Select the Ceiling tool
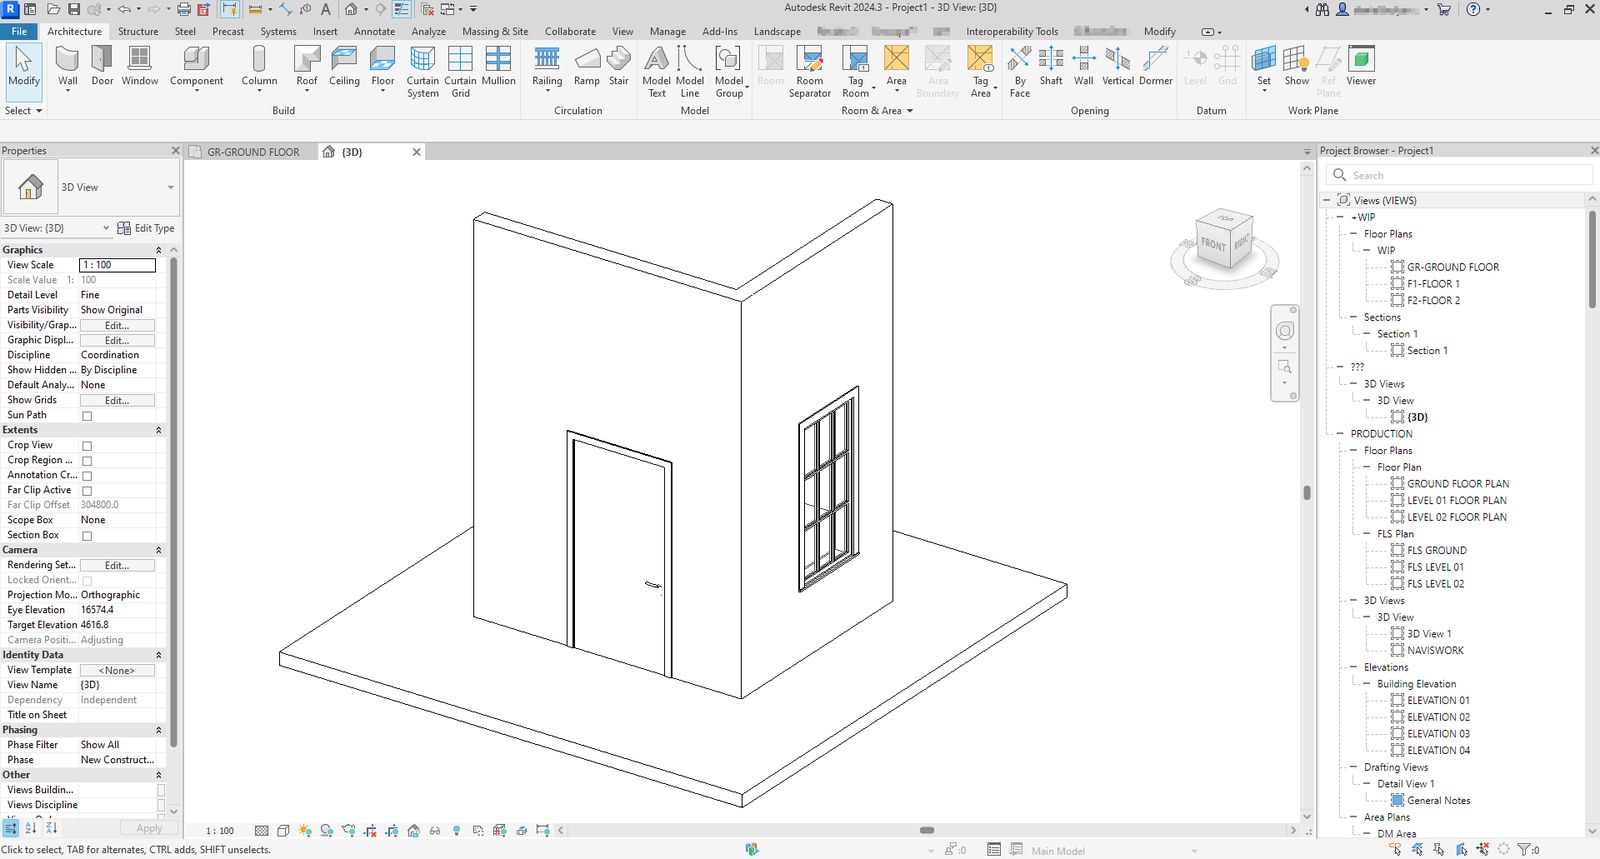 [344, 67]
